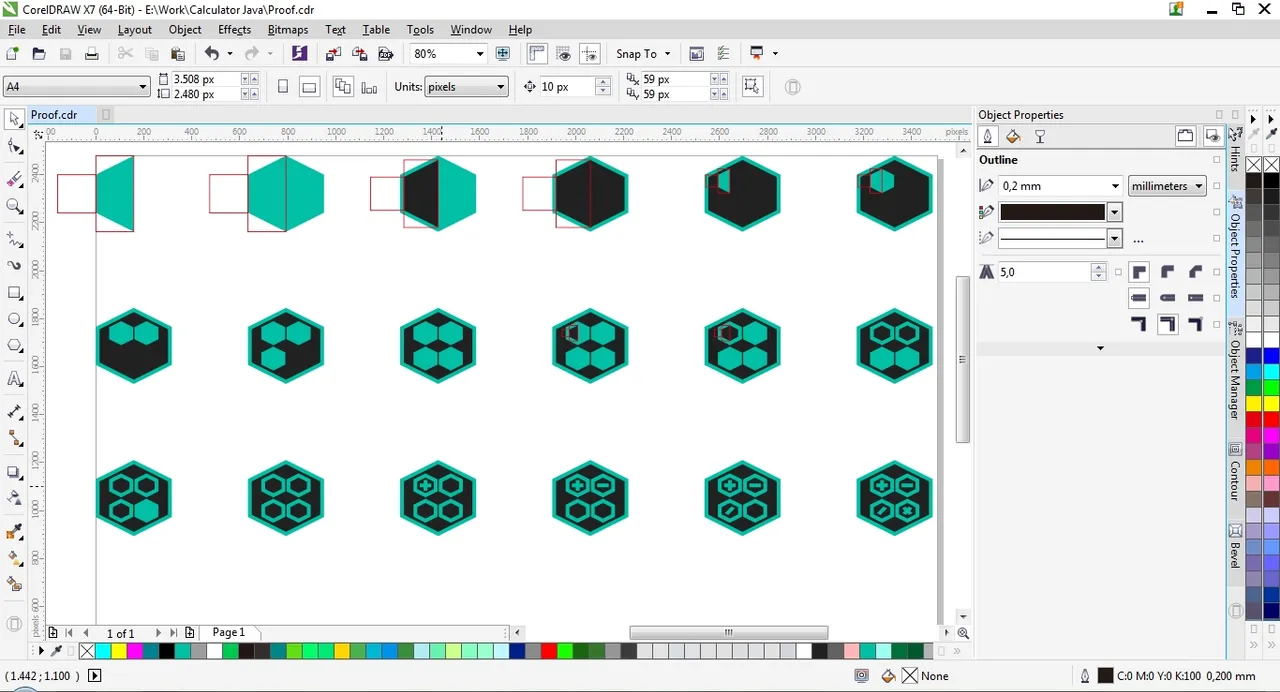This screenshot has height=692, width=1280.
Task: Select the Shape edit tool
Action: coord(14,148)
